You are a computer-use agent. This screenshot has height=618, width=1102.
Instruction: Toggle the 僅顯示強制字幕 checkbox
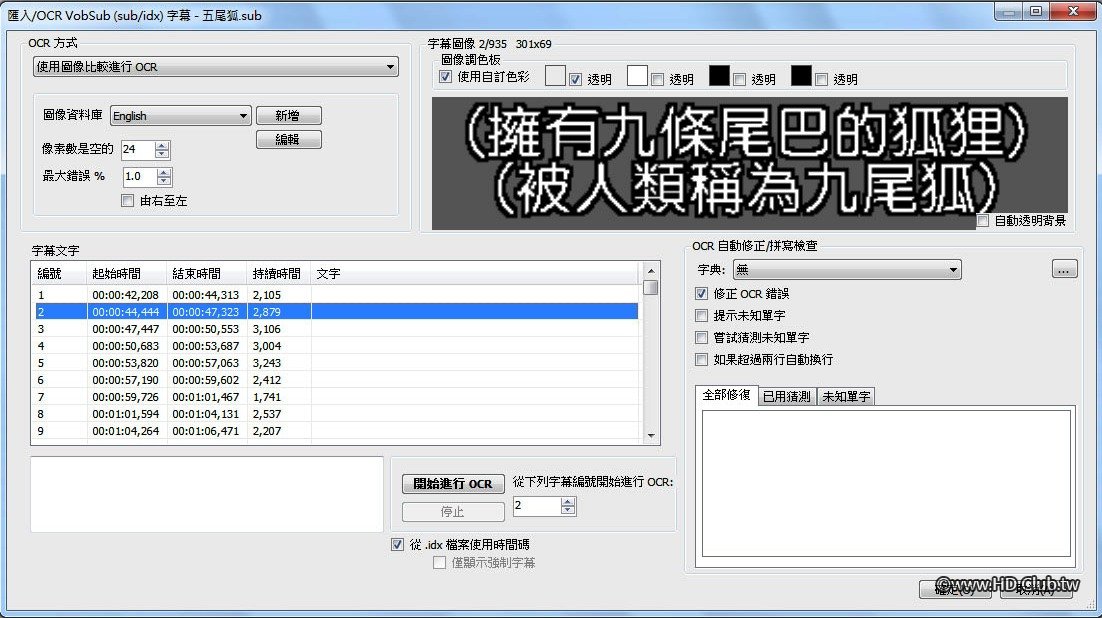coord(439,562)
